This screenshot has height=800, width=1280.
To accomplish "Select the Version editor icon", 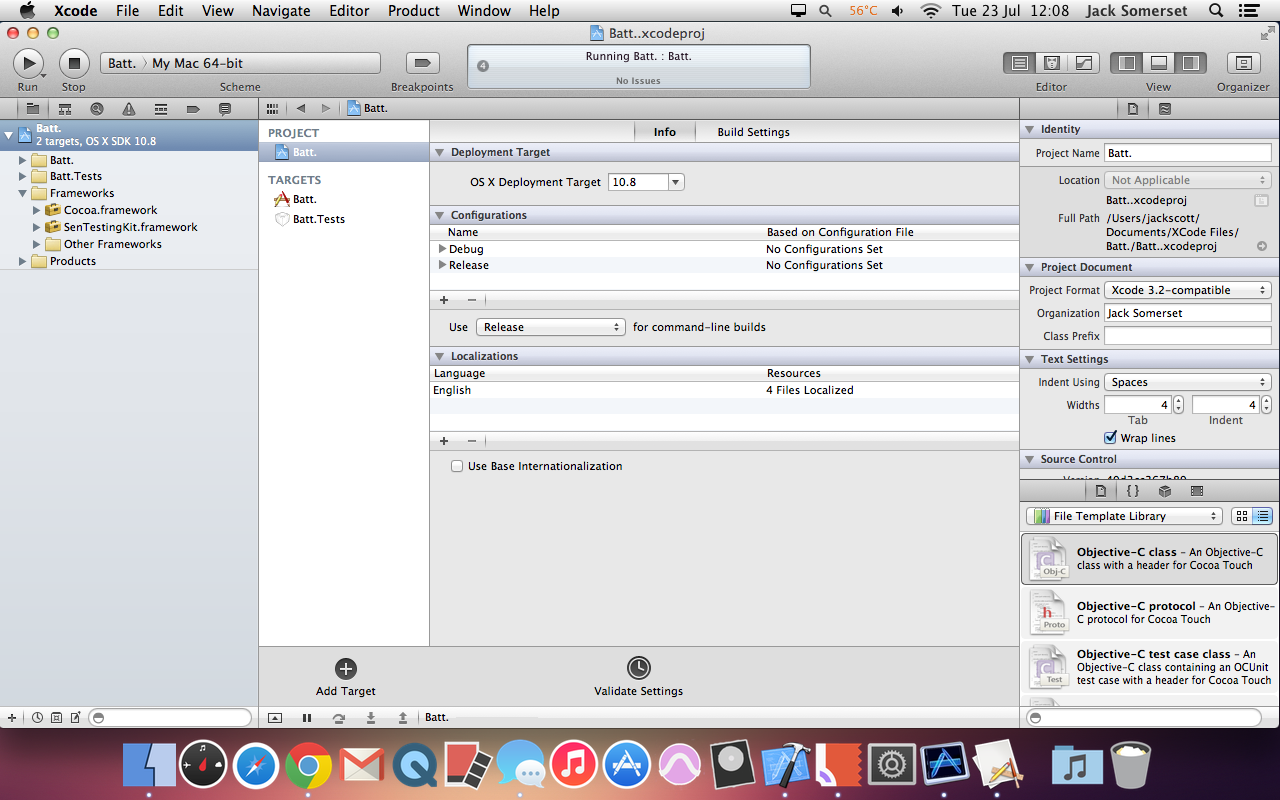I will pyautogui.click(x=1083, y=63).
